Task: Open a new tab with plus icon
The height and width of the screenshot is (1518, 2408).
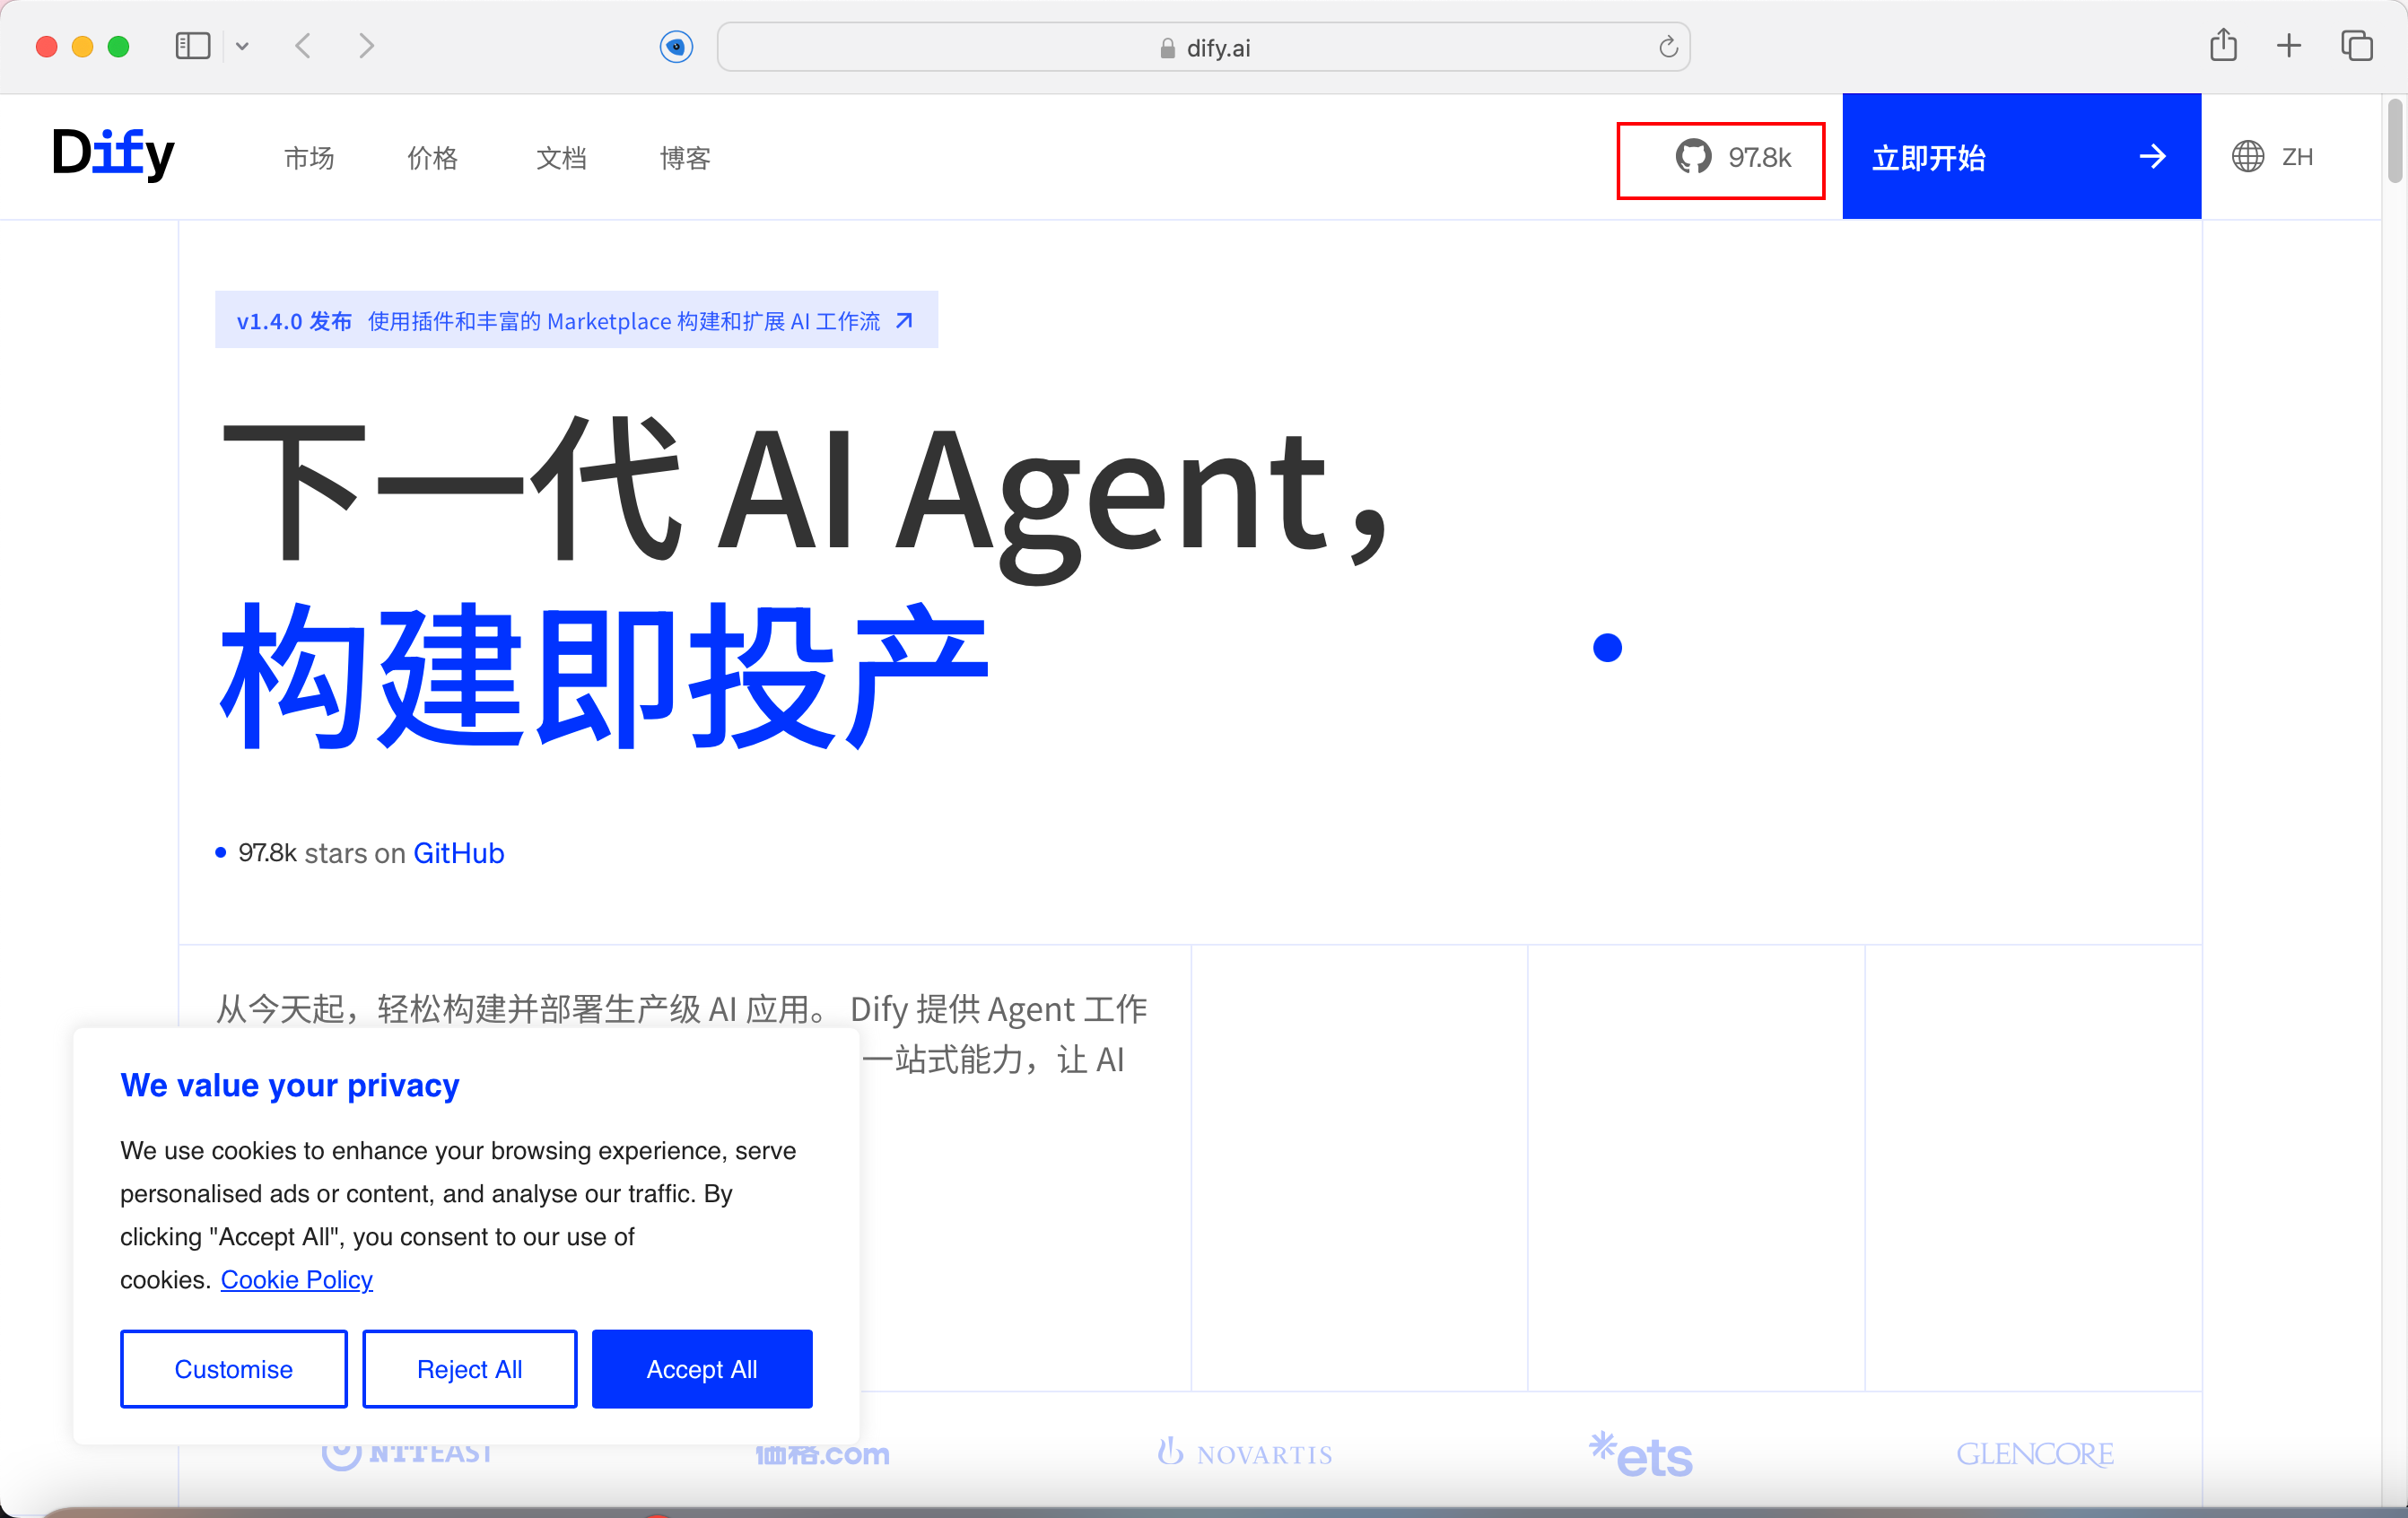Action: (2288, 46)
